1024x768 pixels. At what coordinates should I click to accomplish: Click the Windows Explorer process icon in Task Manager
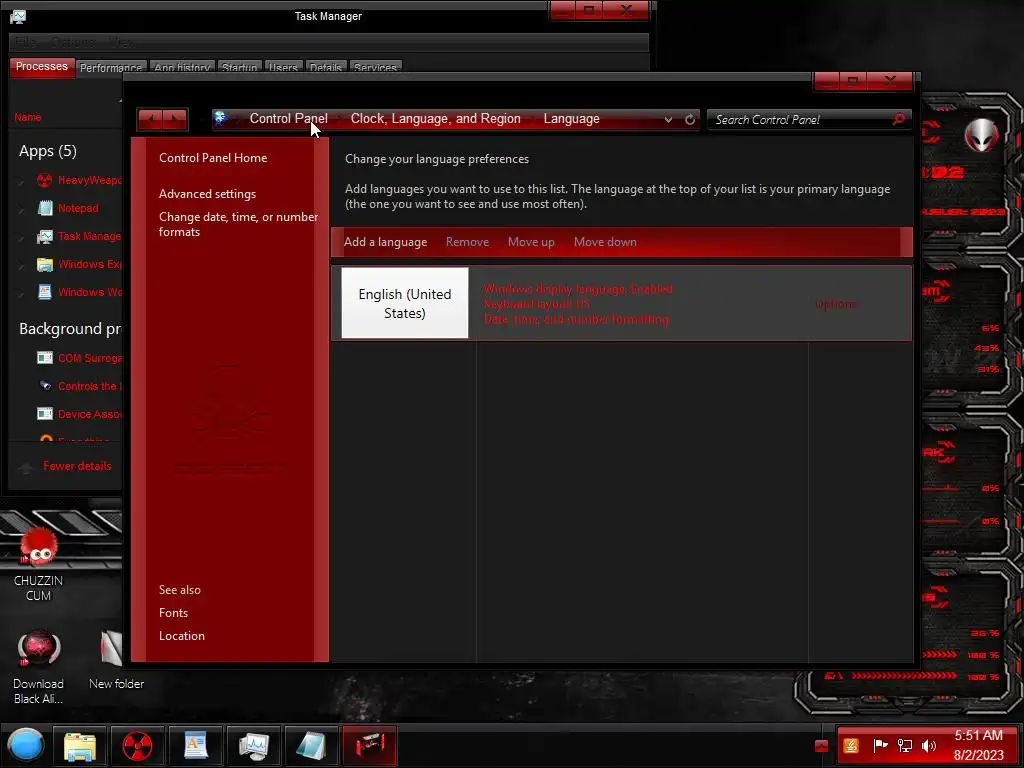(45, 264)
